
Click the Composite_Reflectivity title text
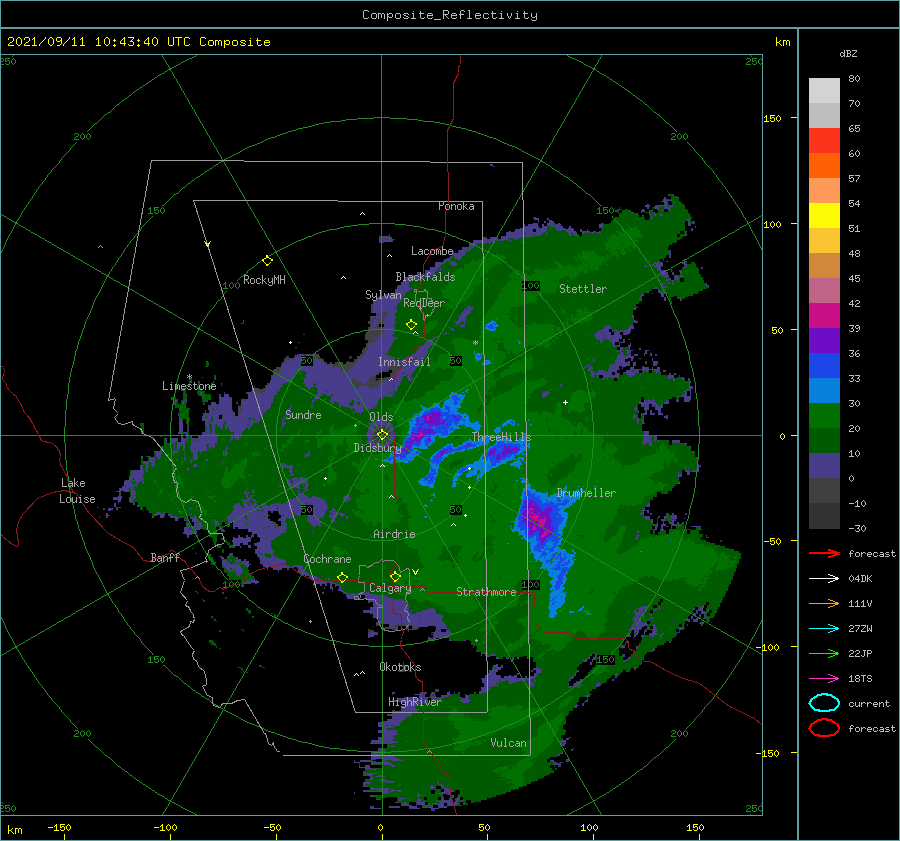point(450,15)
